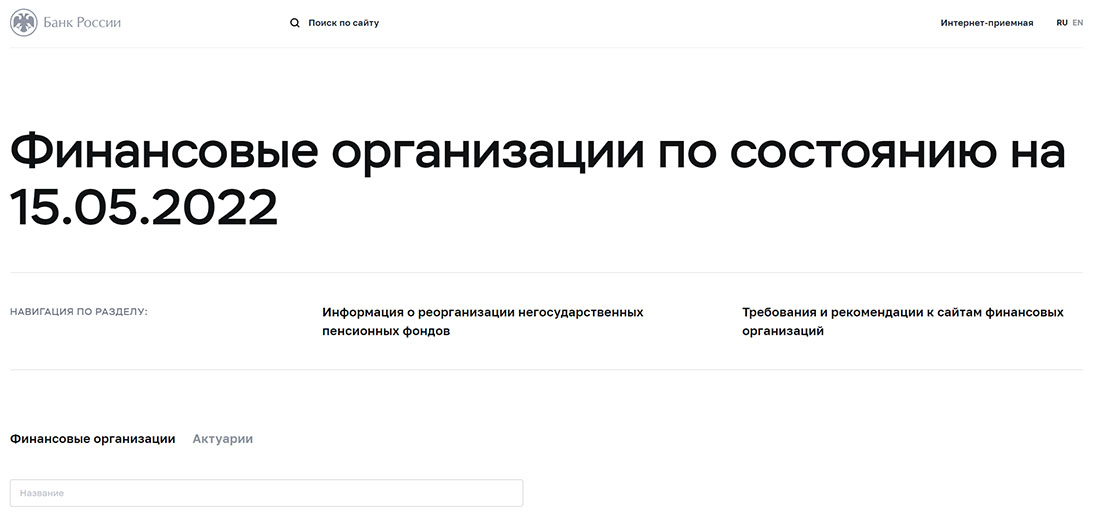Click the Bank of Russia emblem logo
This screenshot has height=512, width=1111.
[x=23, y=23]
